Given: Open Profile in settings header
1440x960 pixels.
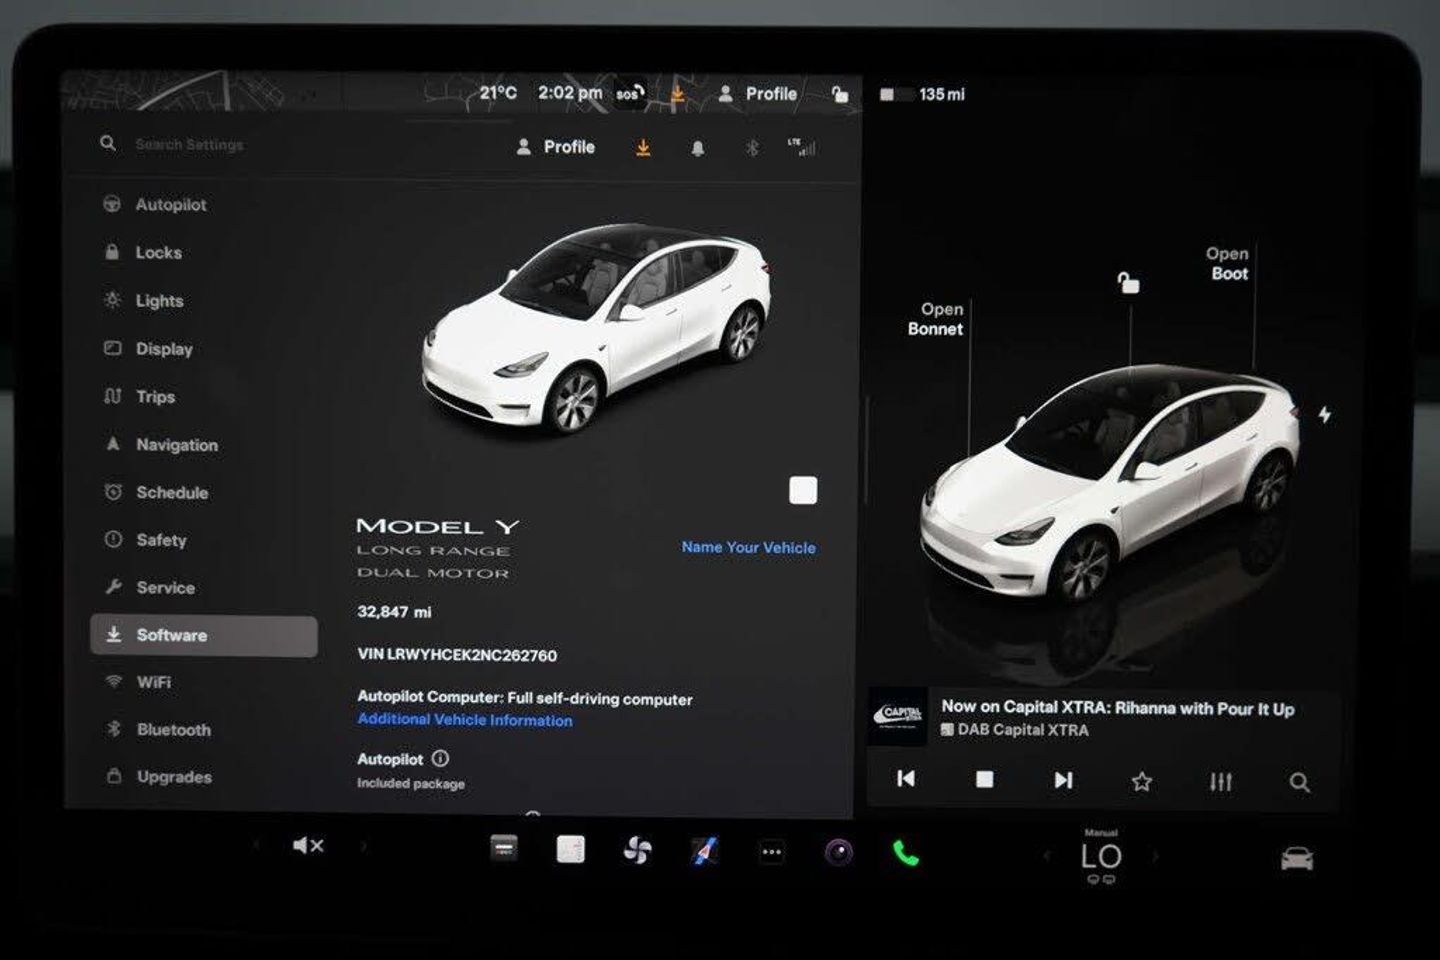Looking at the screenshot, I should (555, 147).
